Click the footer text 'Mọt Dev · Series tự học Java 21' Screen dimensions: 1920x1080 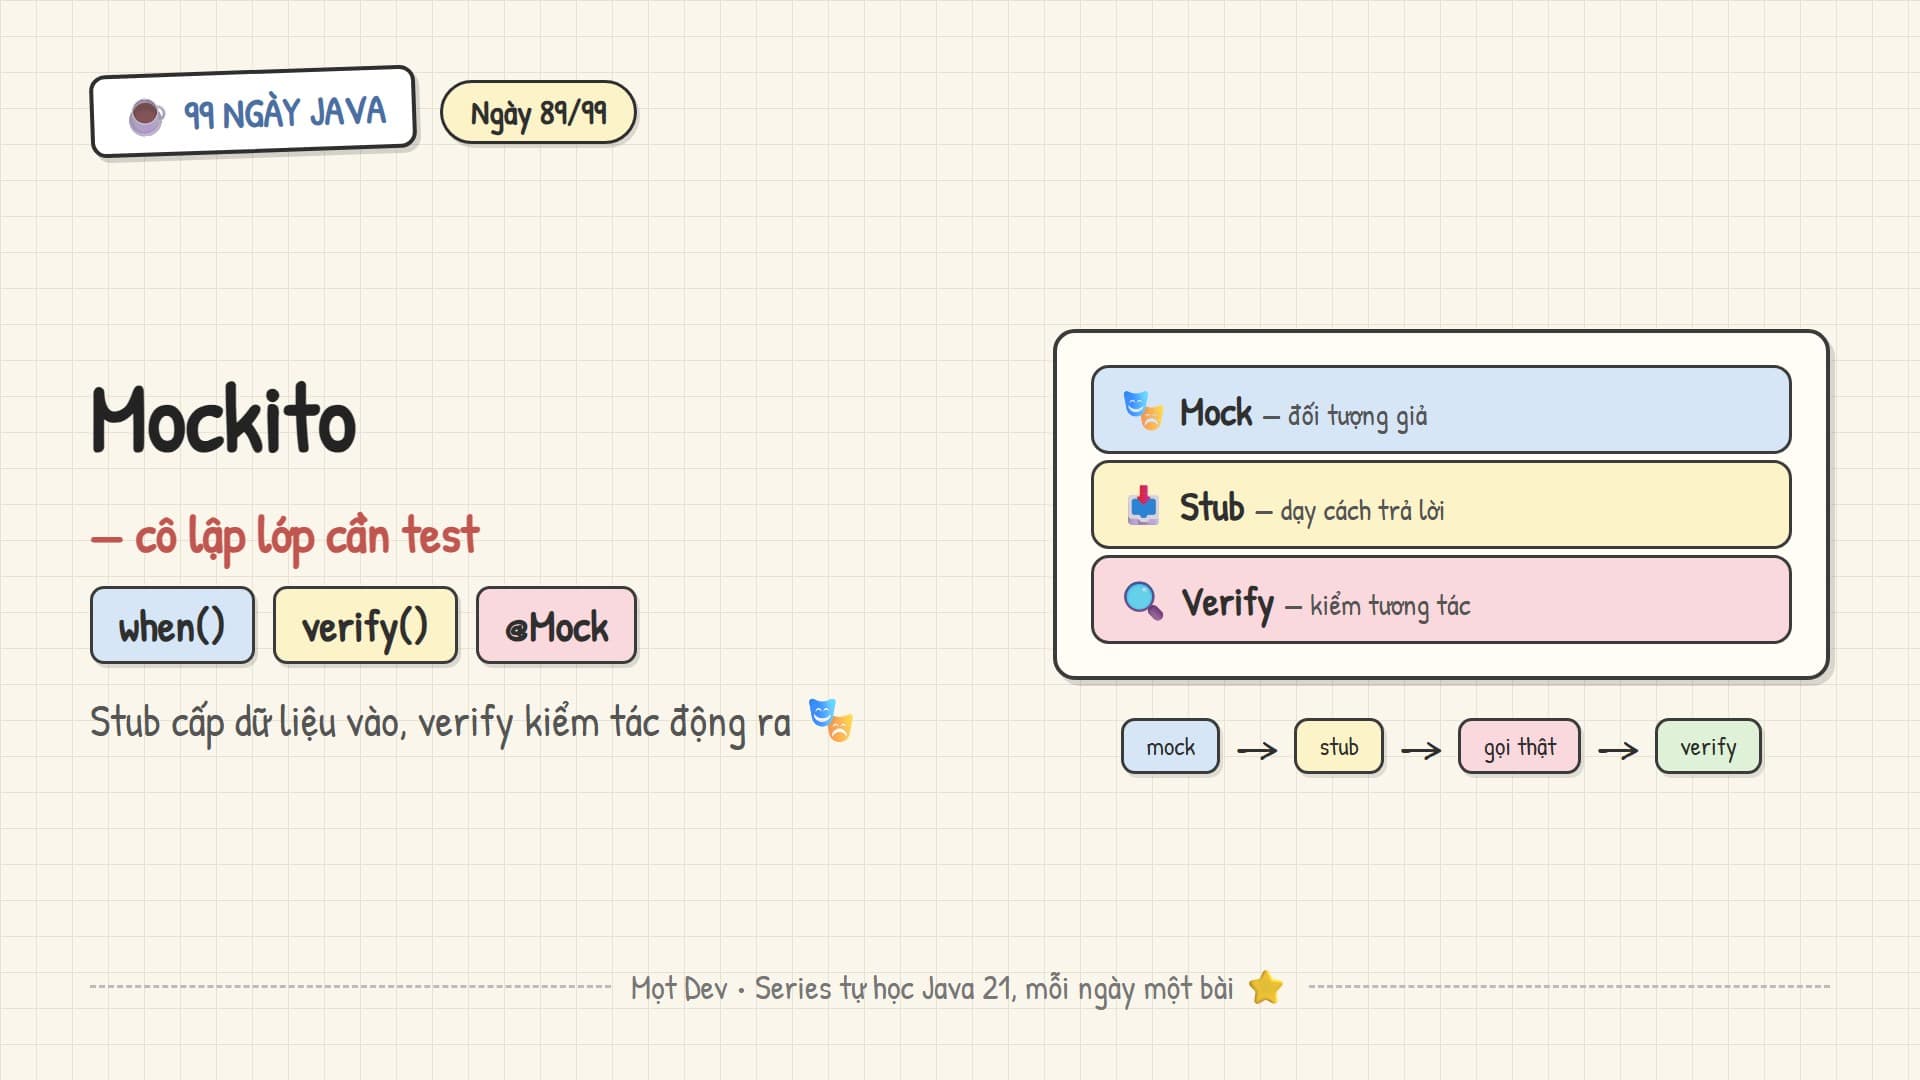[932, 989]
